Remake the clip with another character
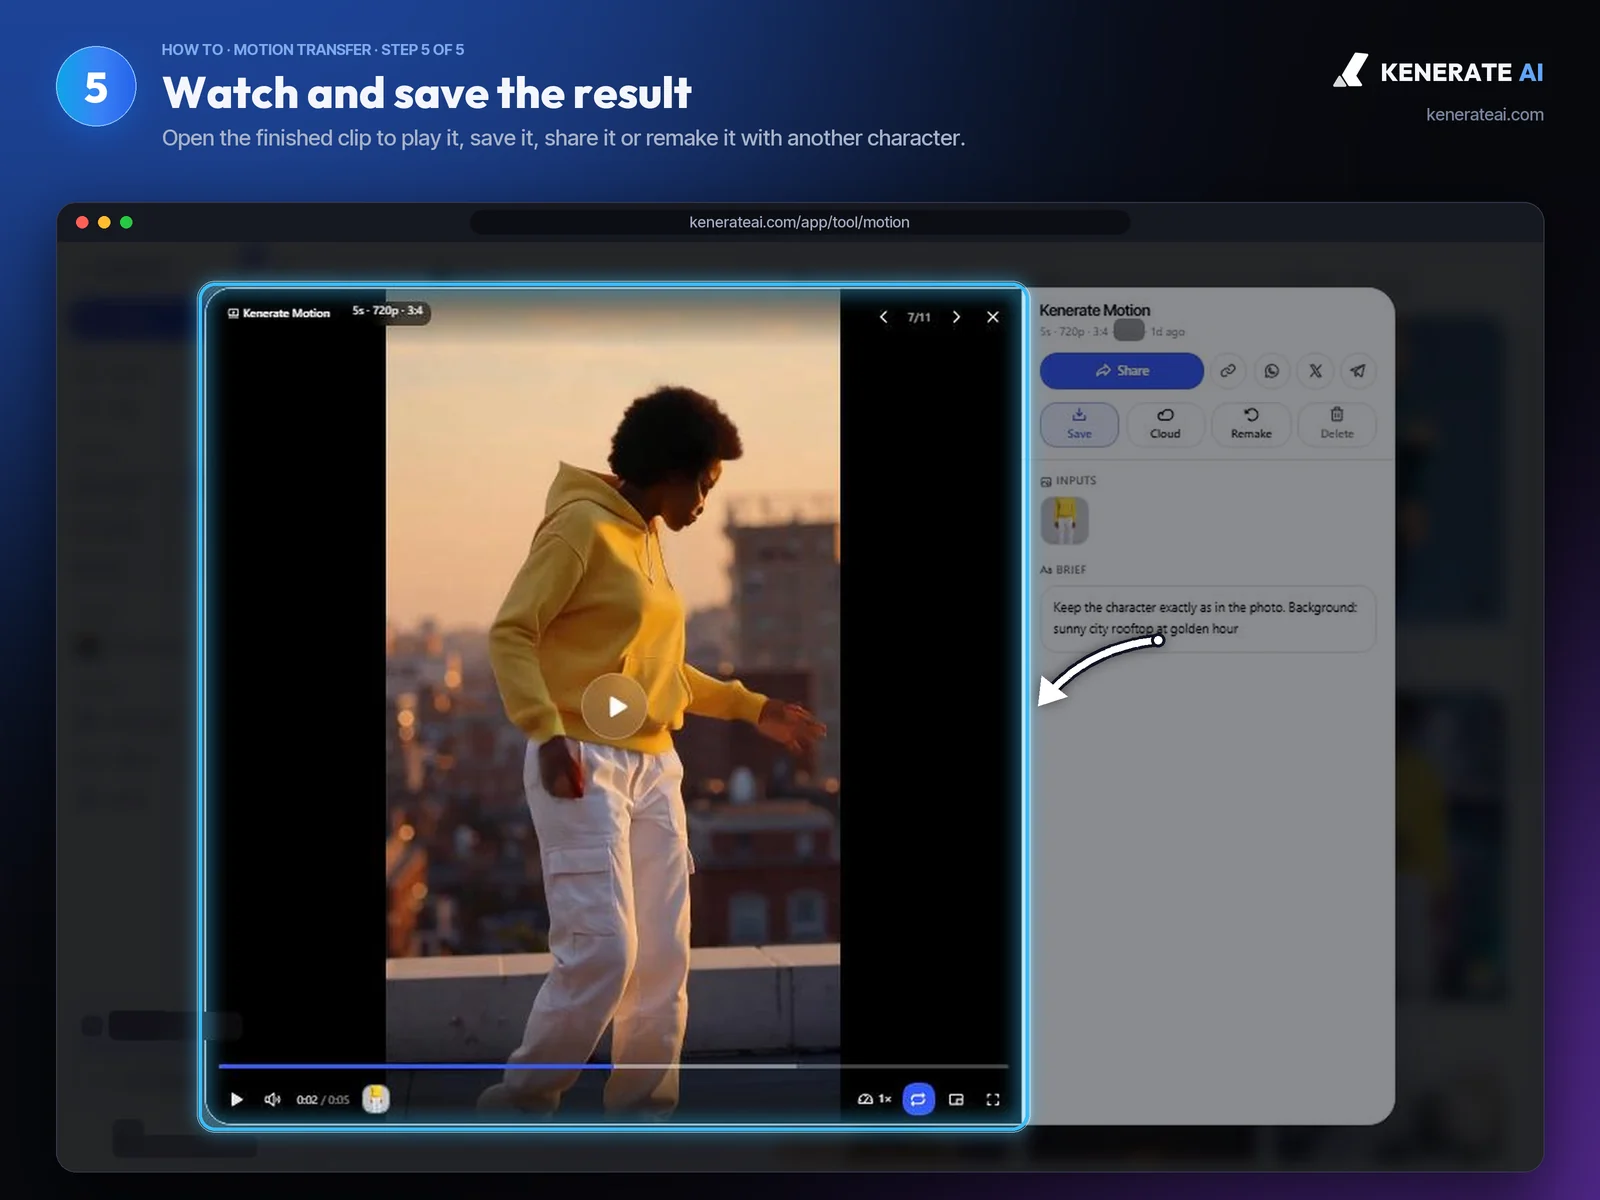Viewport: 1600px width, 1200px height. tap(1251, 424)
